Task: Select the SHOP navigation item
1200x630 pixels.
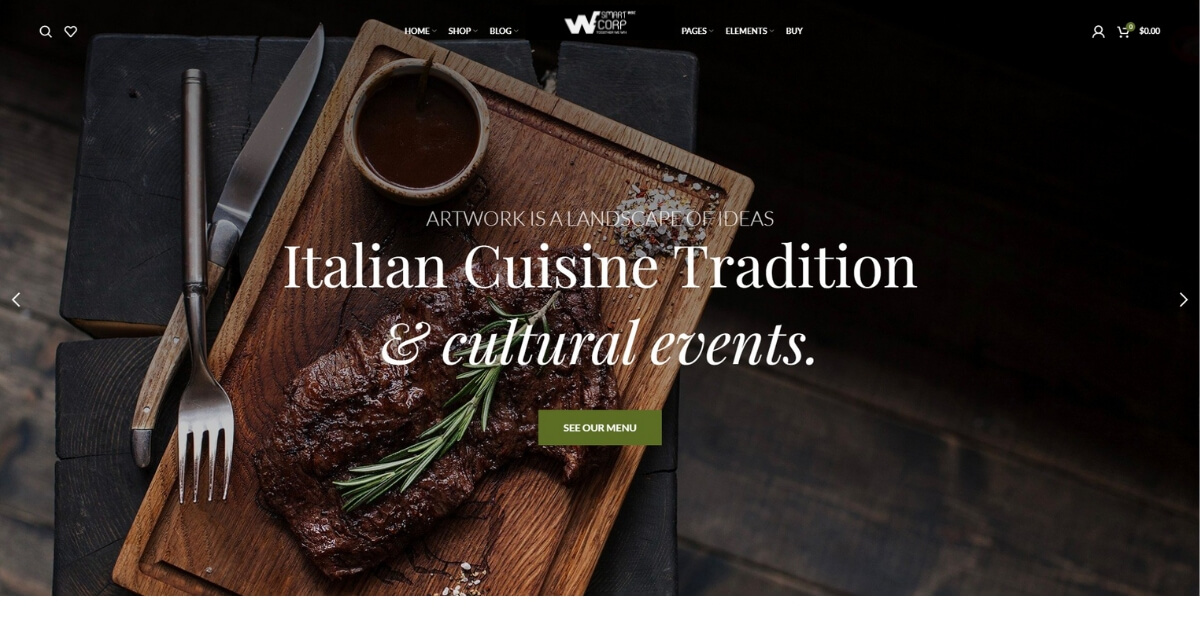Action: [x=459, y=31]
